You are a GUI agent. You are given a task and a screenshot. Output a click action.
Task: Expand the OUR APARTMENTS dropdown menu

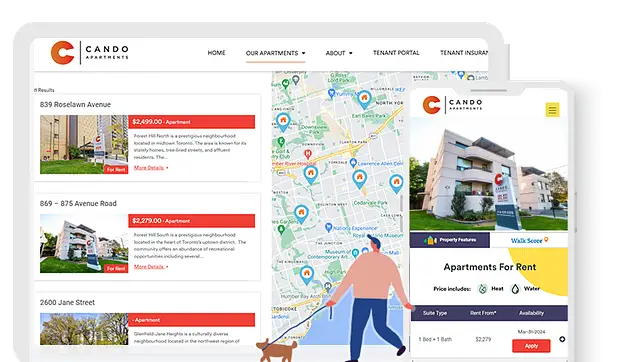point(275,53)
